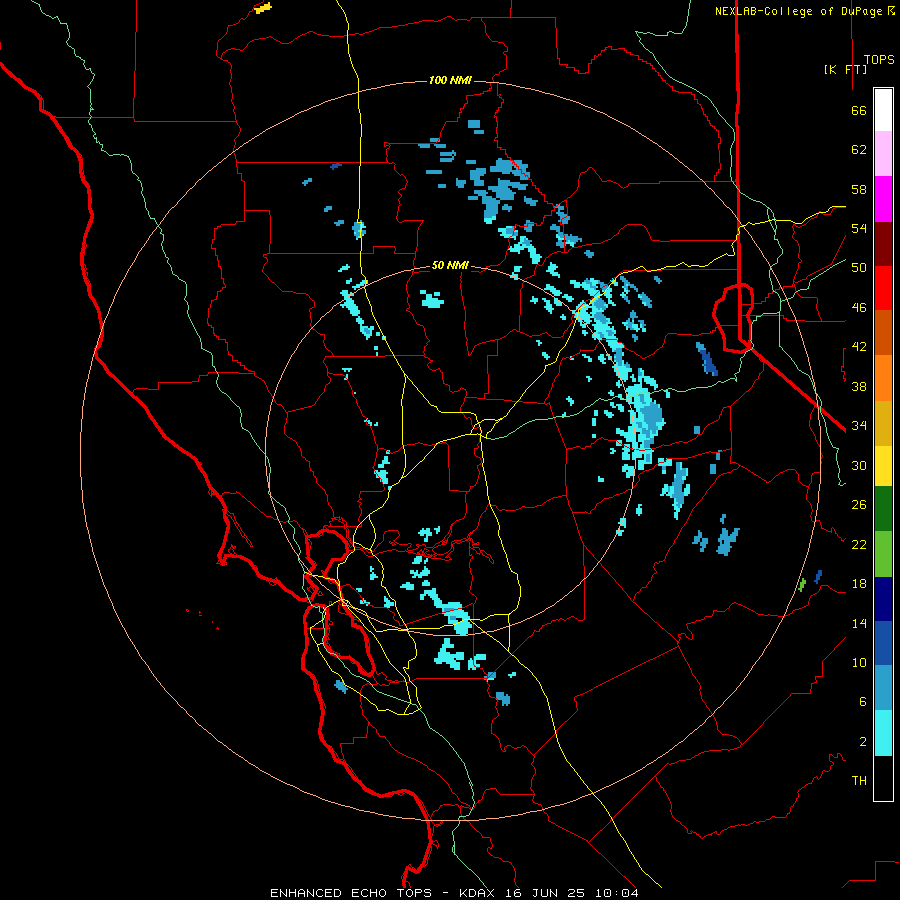Click the 10 legend value
This screenshot has height=900, width=900.
859,663
